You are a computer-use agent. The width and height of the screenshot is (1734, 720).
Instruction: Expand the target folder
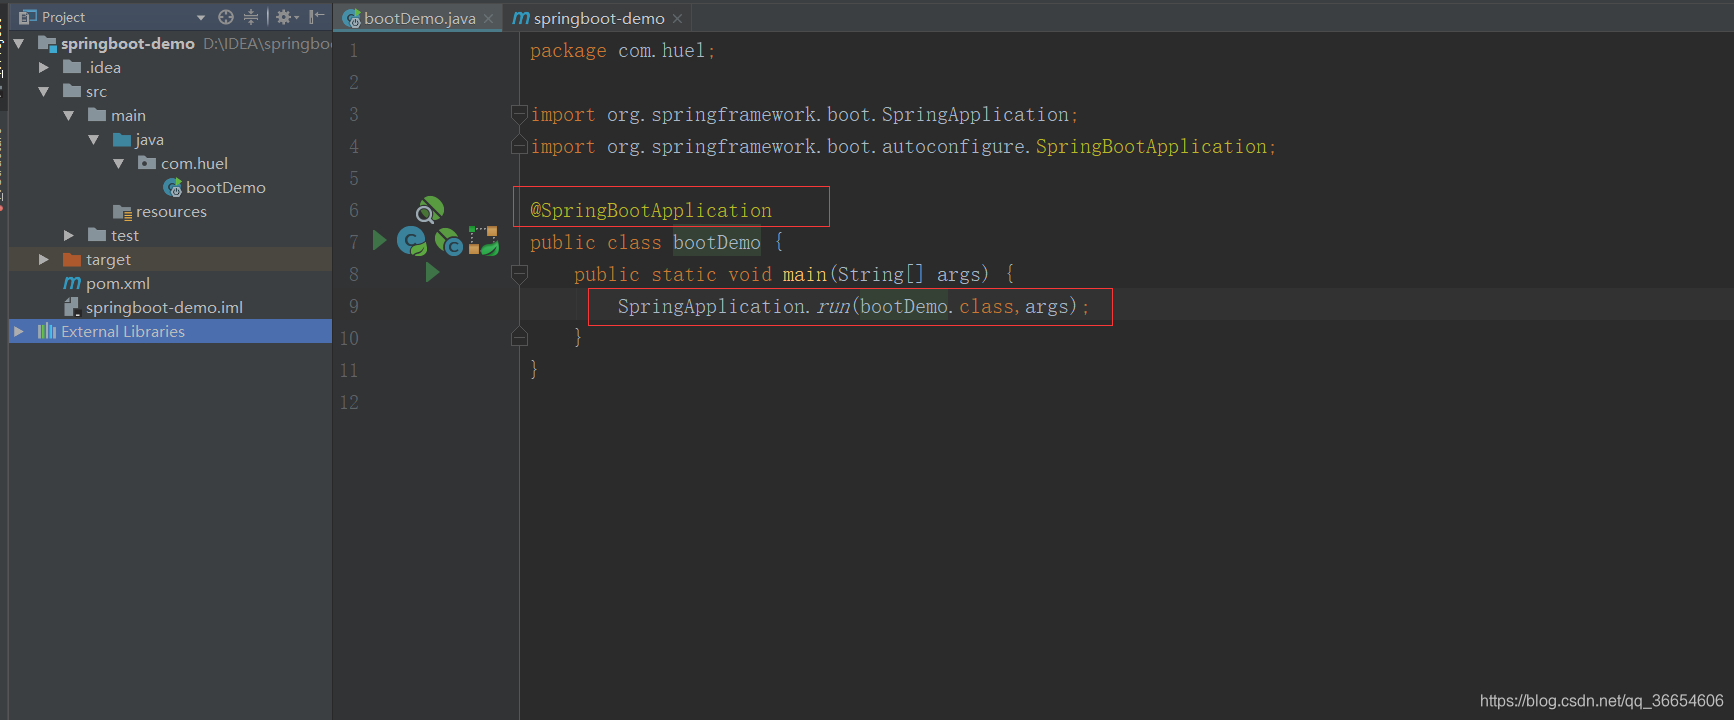coord(43,259)
